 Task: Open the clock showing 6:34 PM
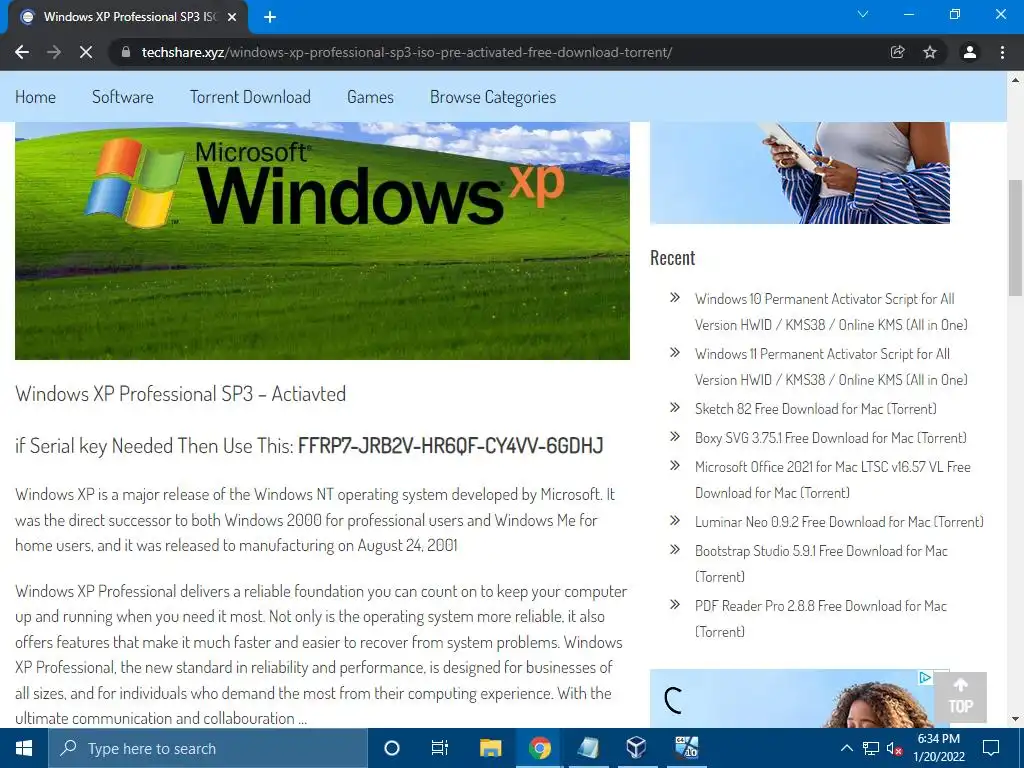(938, 748)
